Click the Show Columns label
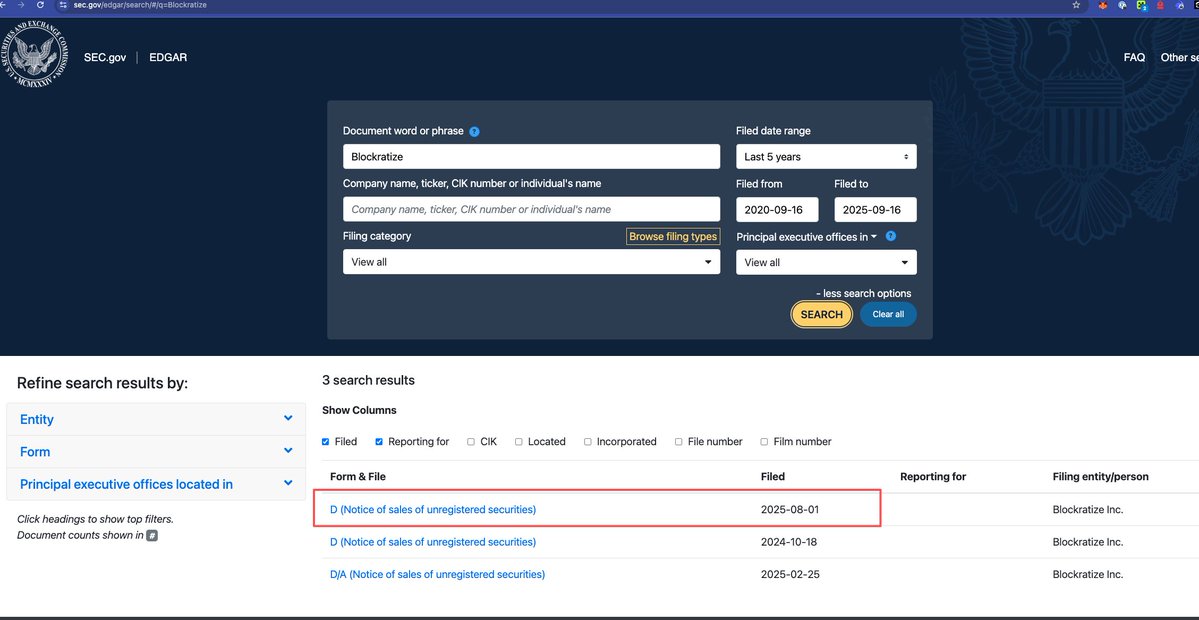Screen dimensions: 1199x620 point(359,411)
